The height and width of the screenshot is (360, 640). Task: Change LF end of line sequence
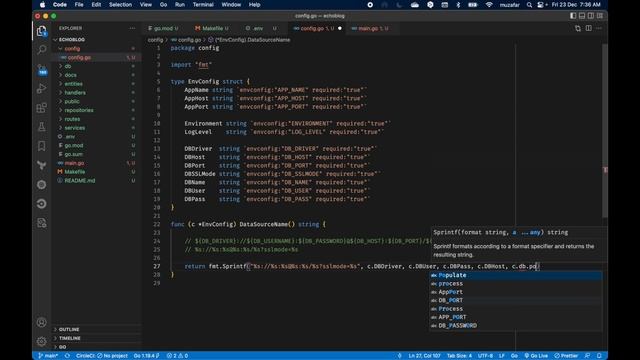pyautogui.click(x=502, y=356)
